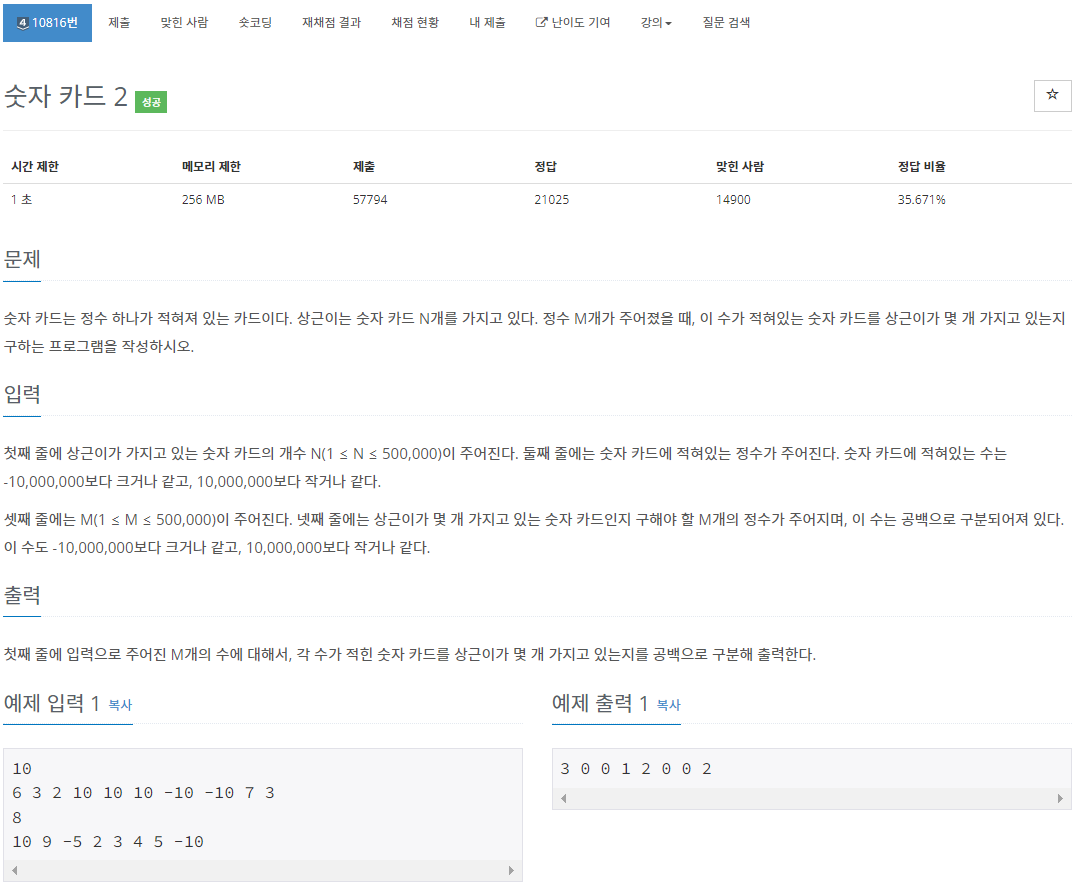Copy the example input with the 복사 link
Viewport: 1076px width, 887px height.
point(120,705)
